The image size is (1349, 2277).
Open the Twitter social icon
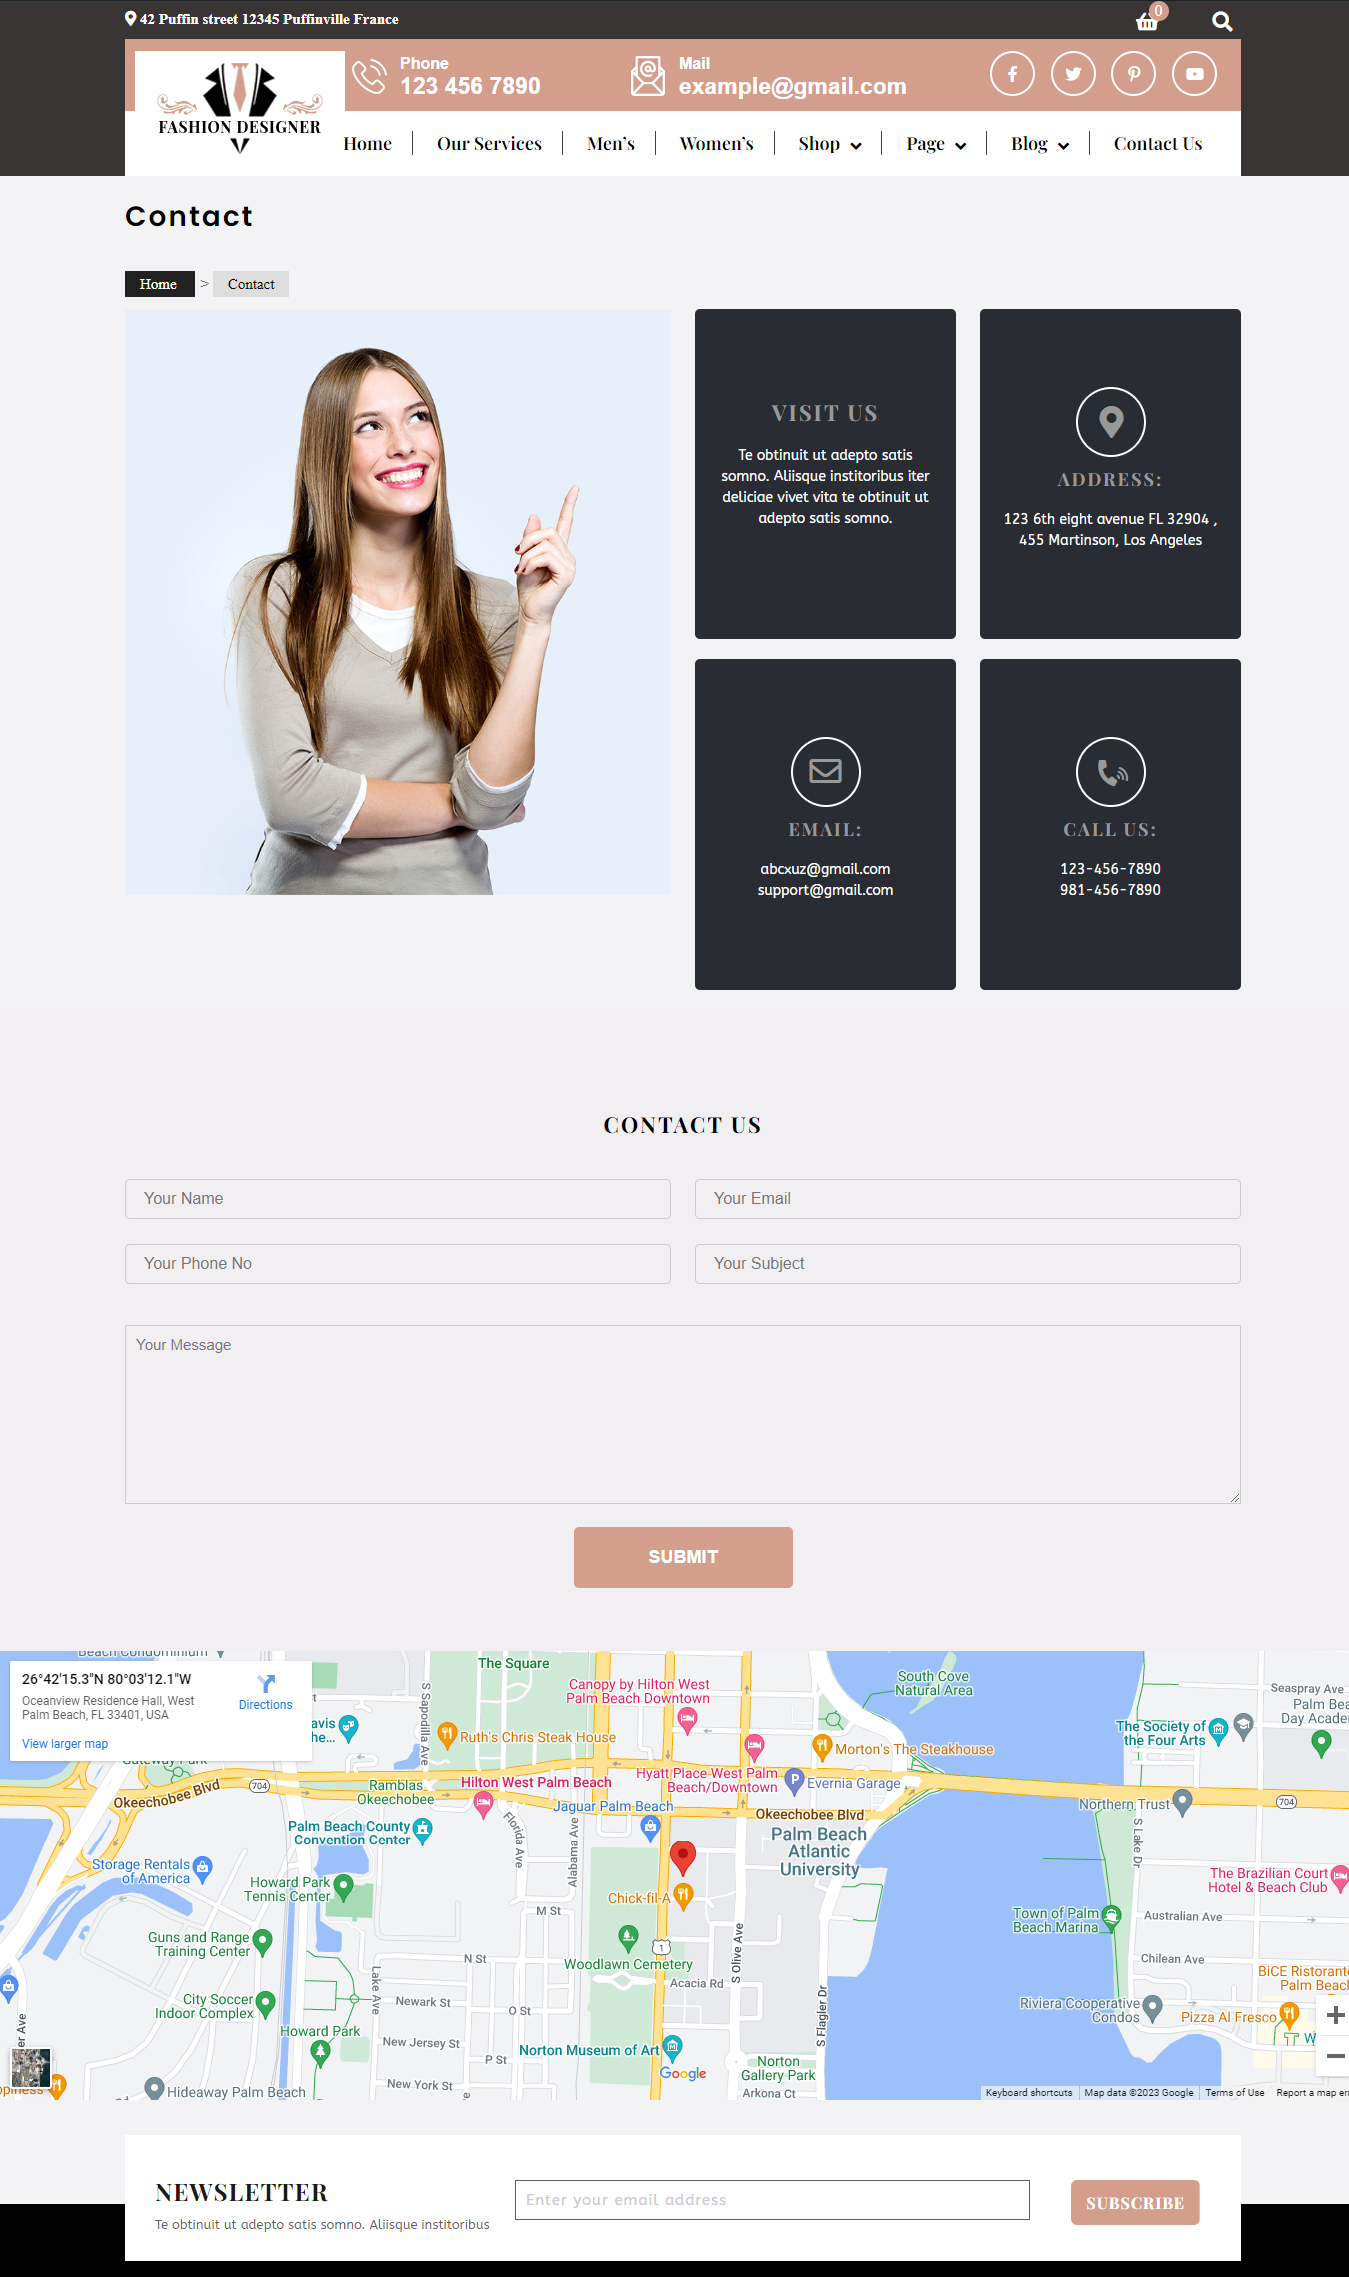1073,74
